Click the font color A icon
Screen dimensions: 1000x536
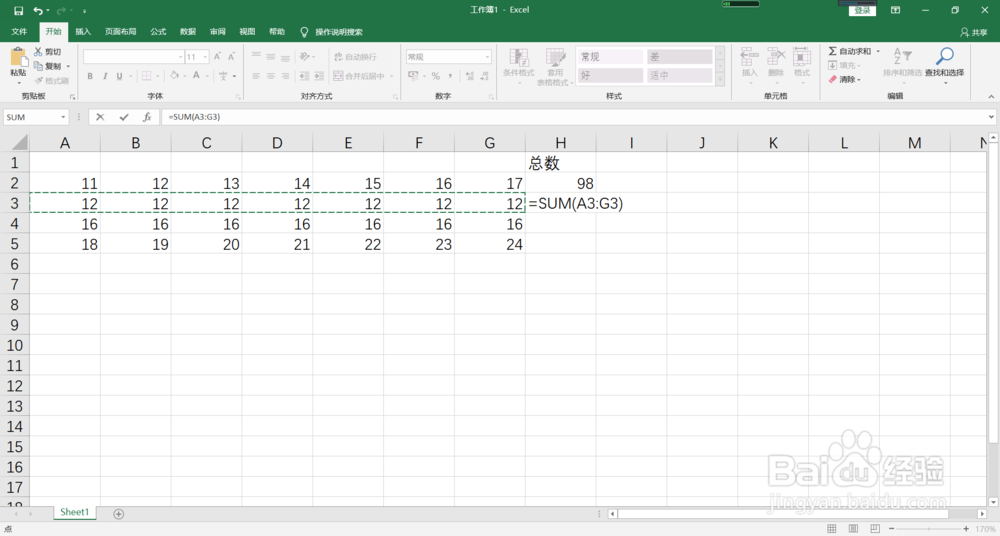196,76
